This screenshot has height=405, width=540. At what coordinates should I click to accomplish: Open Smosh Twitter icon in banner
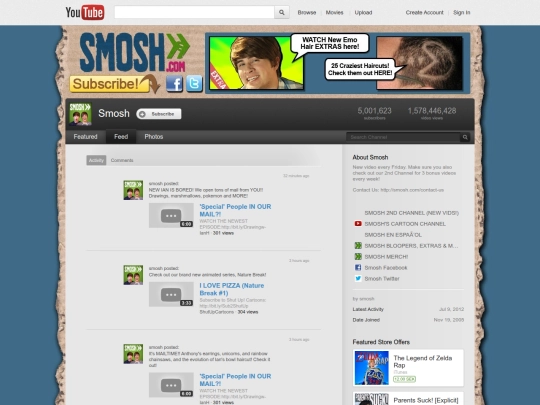[194, 84]
